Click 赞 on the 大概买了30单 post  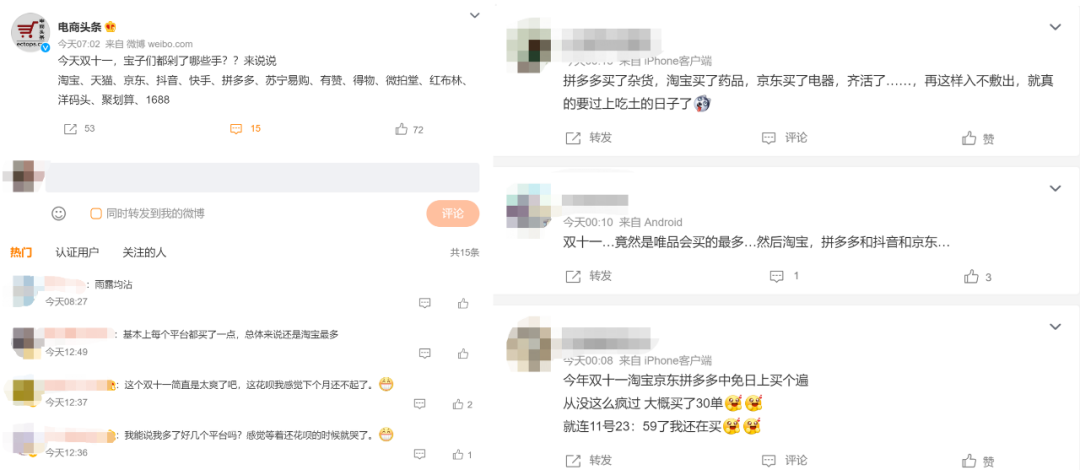click(978, 461)
